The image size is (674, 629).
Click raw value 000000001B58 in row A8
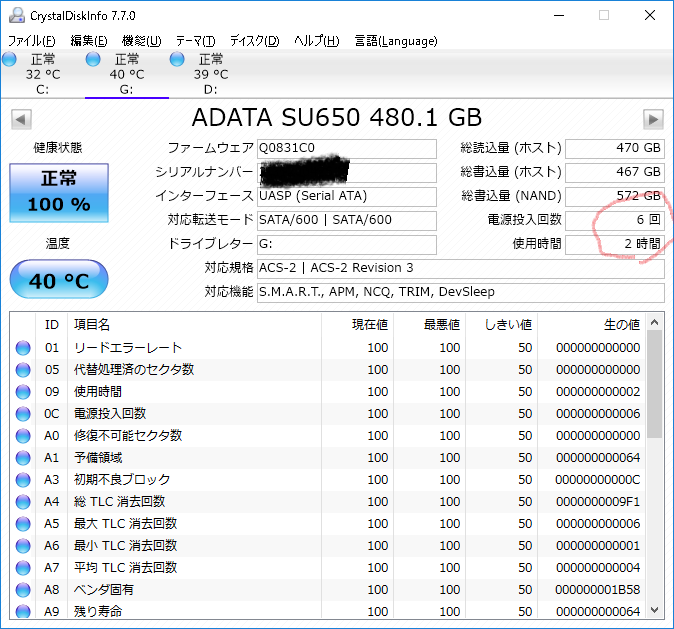tap(598, 590)
